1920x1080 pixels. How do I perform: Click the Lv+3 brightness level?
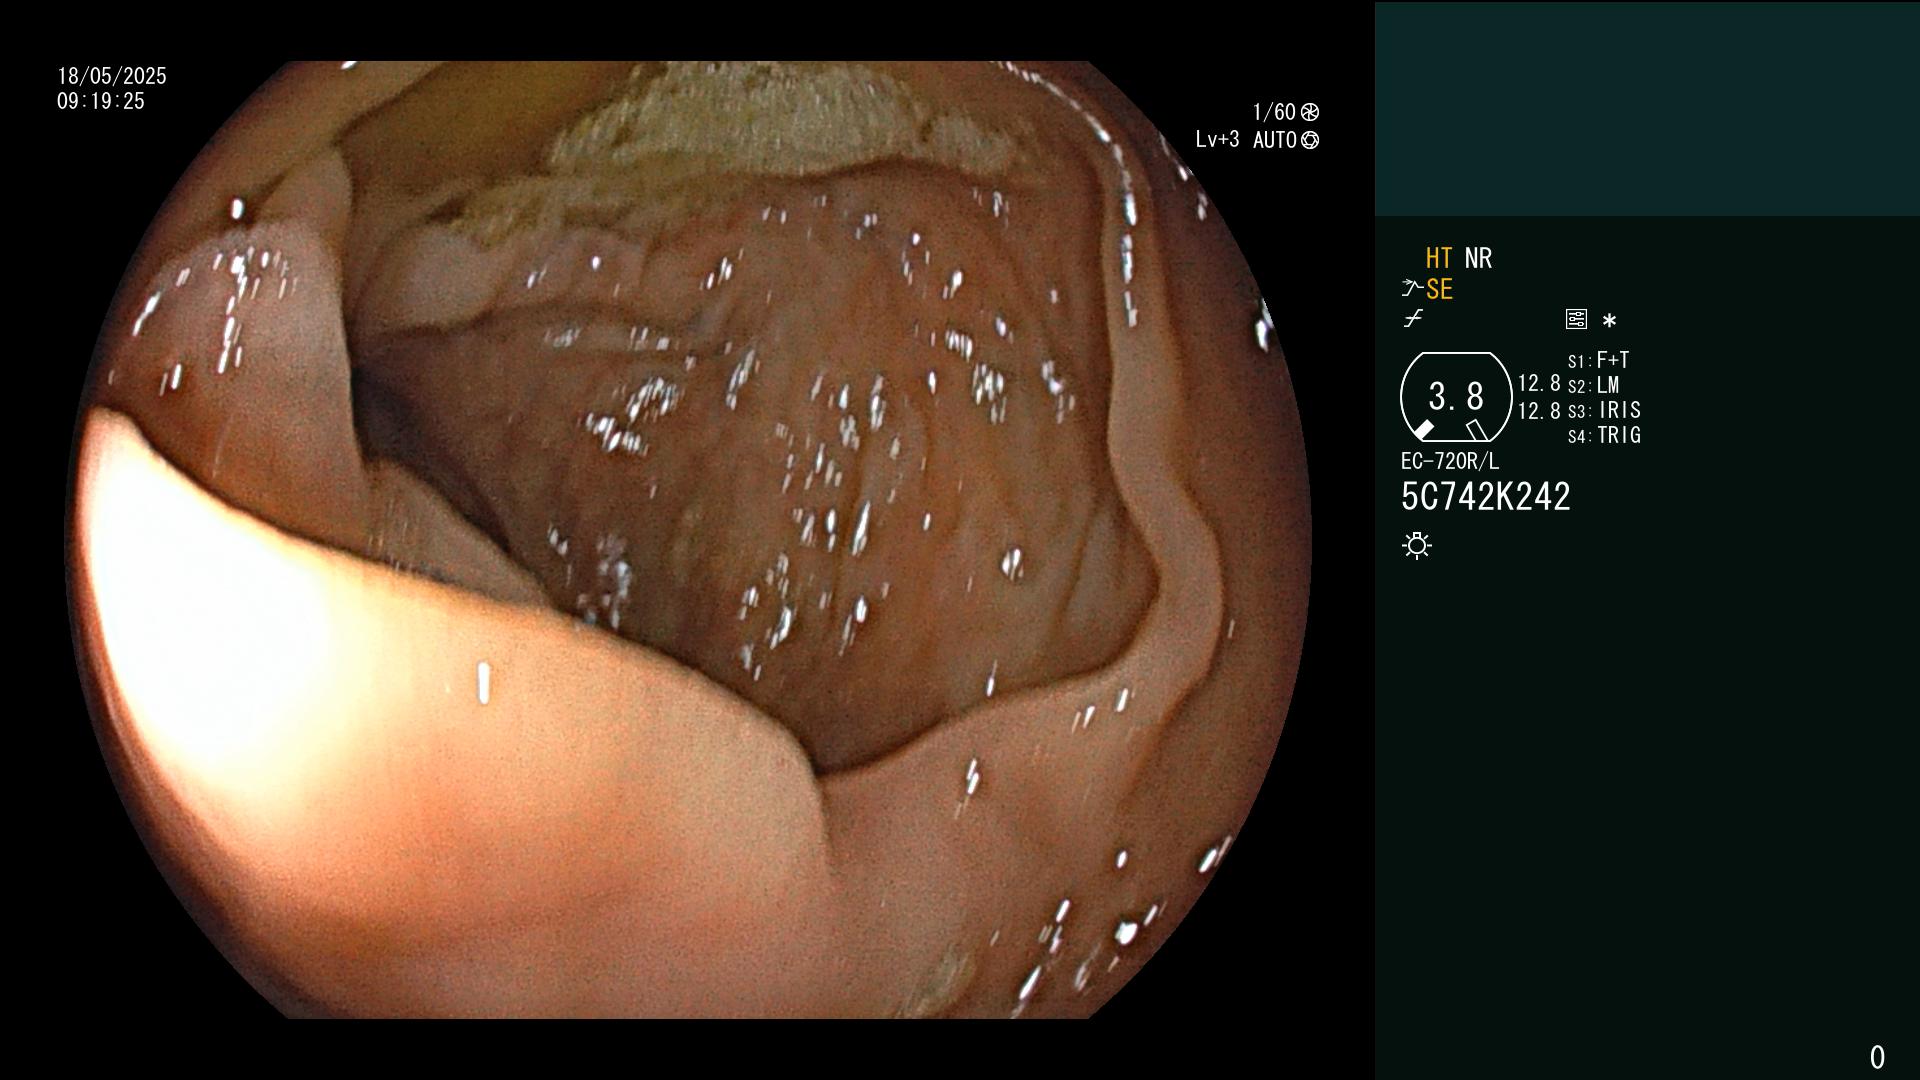coord(1217,140)
